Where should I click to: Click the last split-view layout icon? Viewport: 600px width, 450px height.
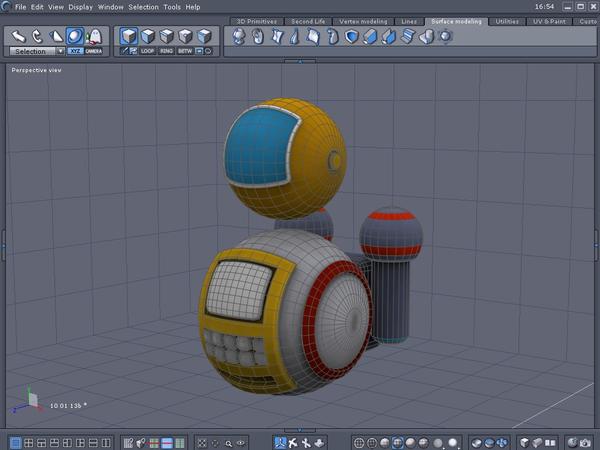click(x=106, y=443)
